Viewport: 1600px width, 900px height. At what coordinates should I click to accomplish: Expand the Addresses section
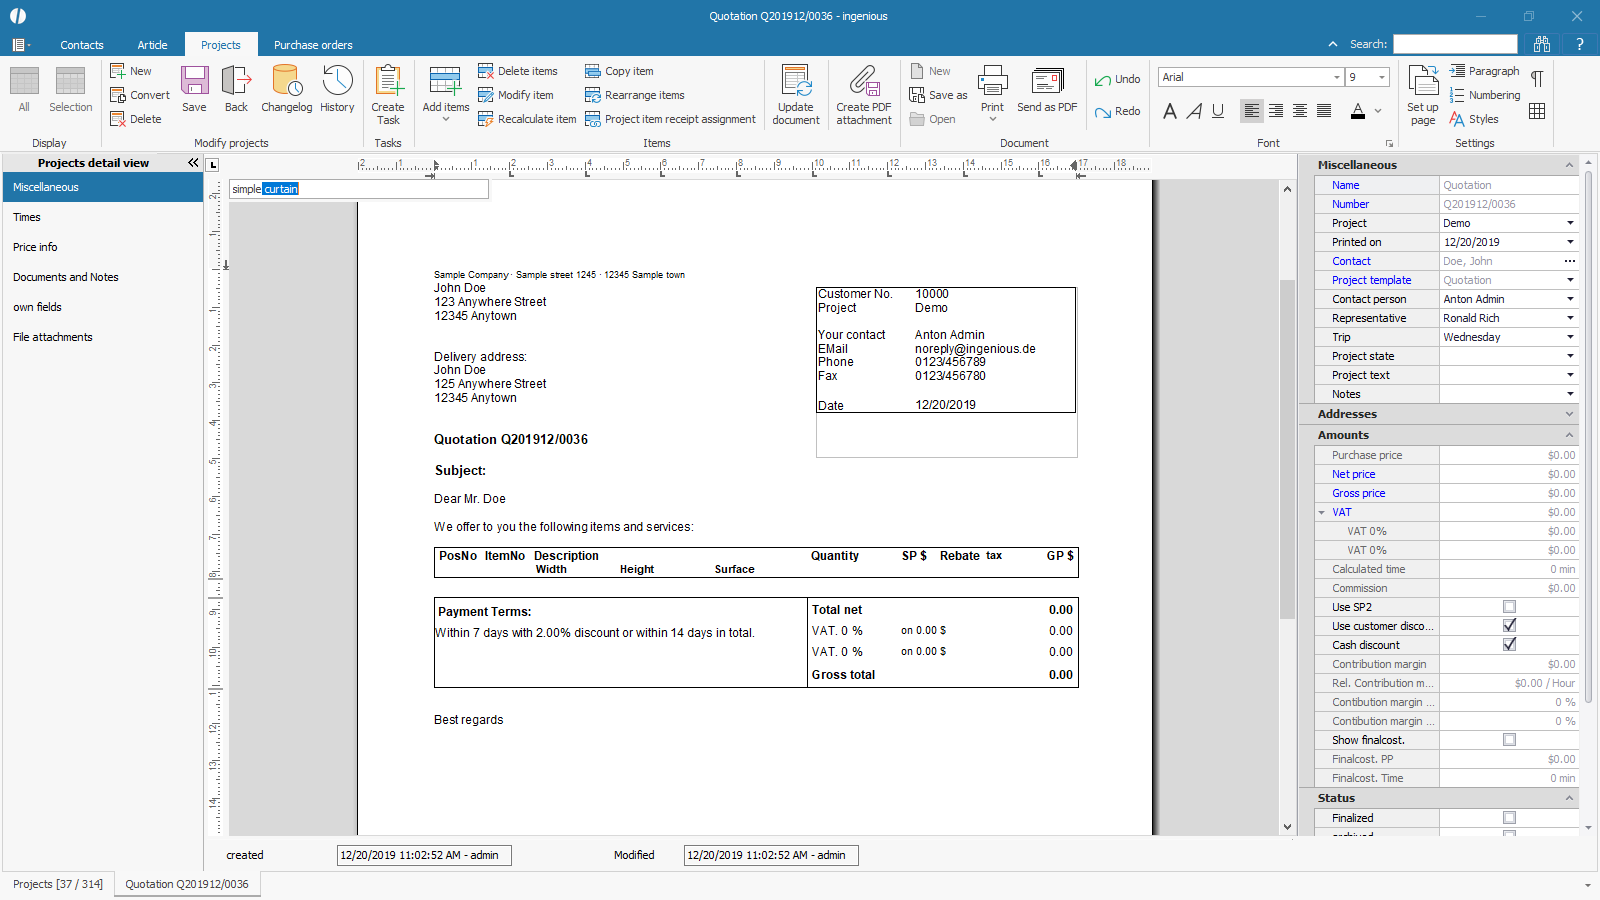[x=1569, y=414]
